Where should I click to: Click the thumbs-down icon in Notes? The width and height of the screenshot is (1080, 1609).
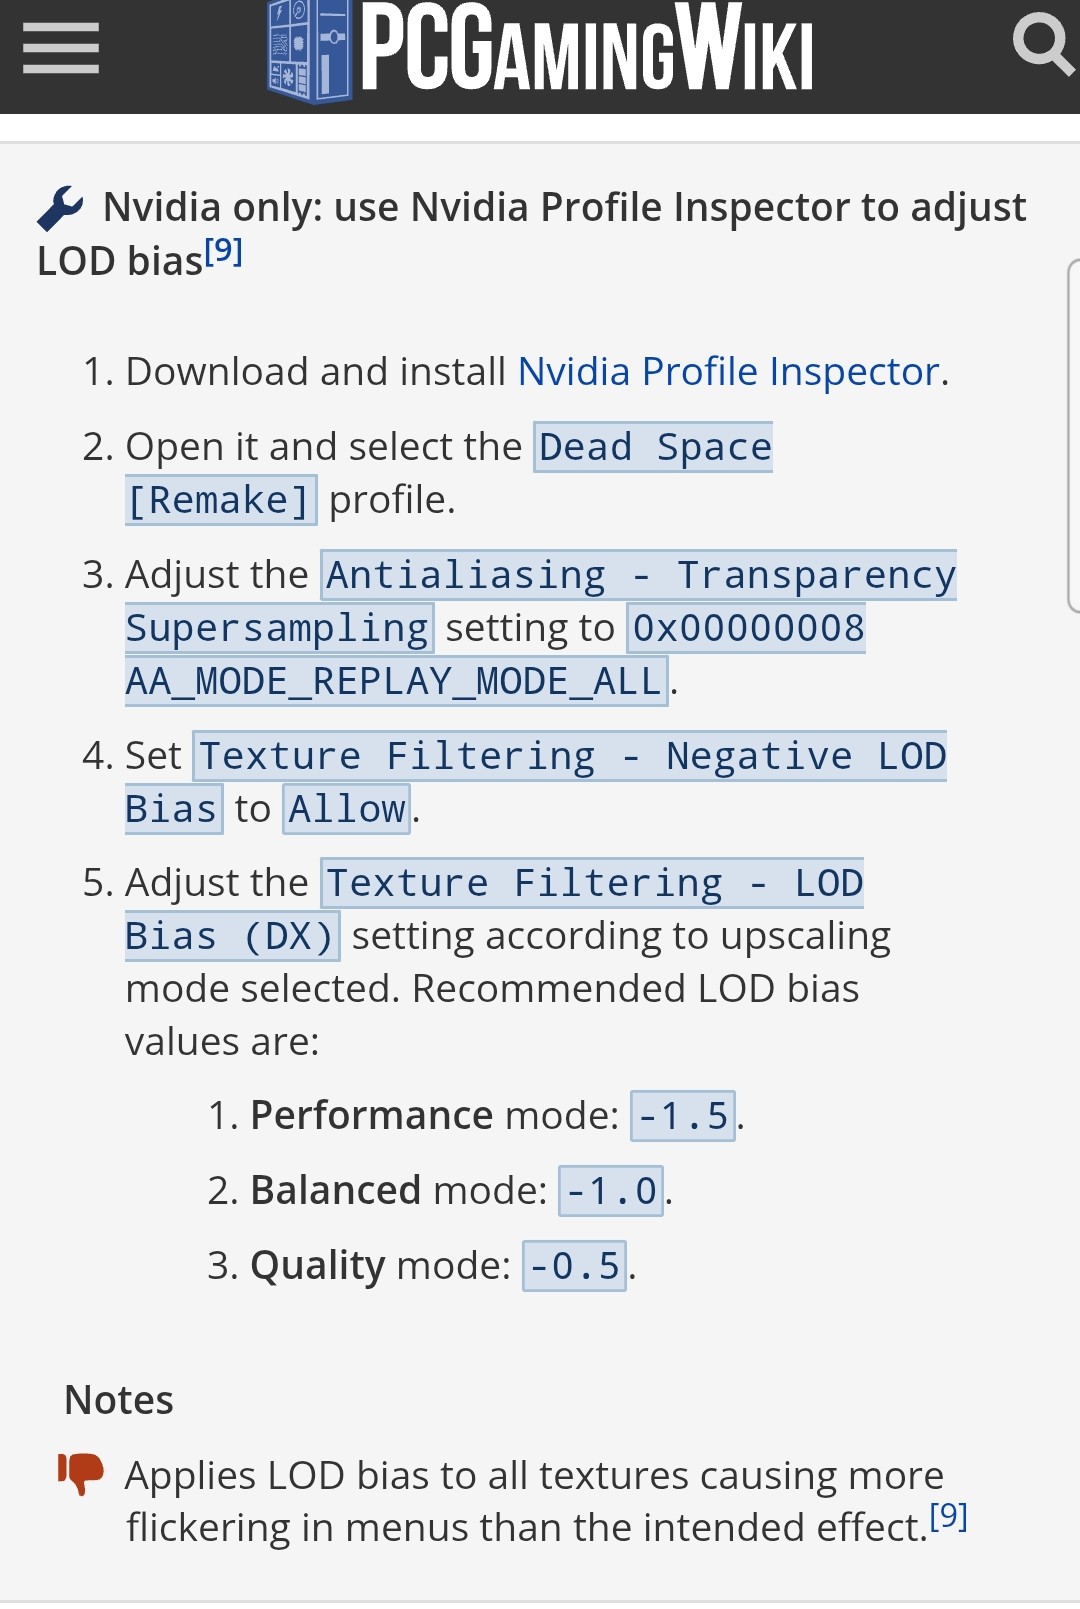click(81, 1474)
